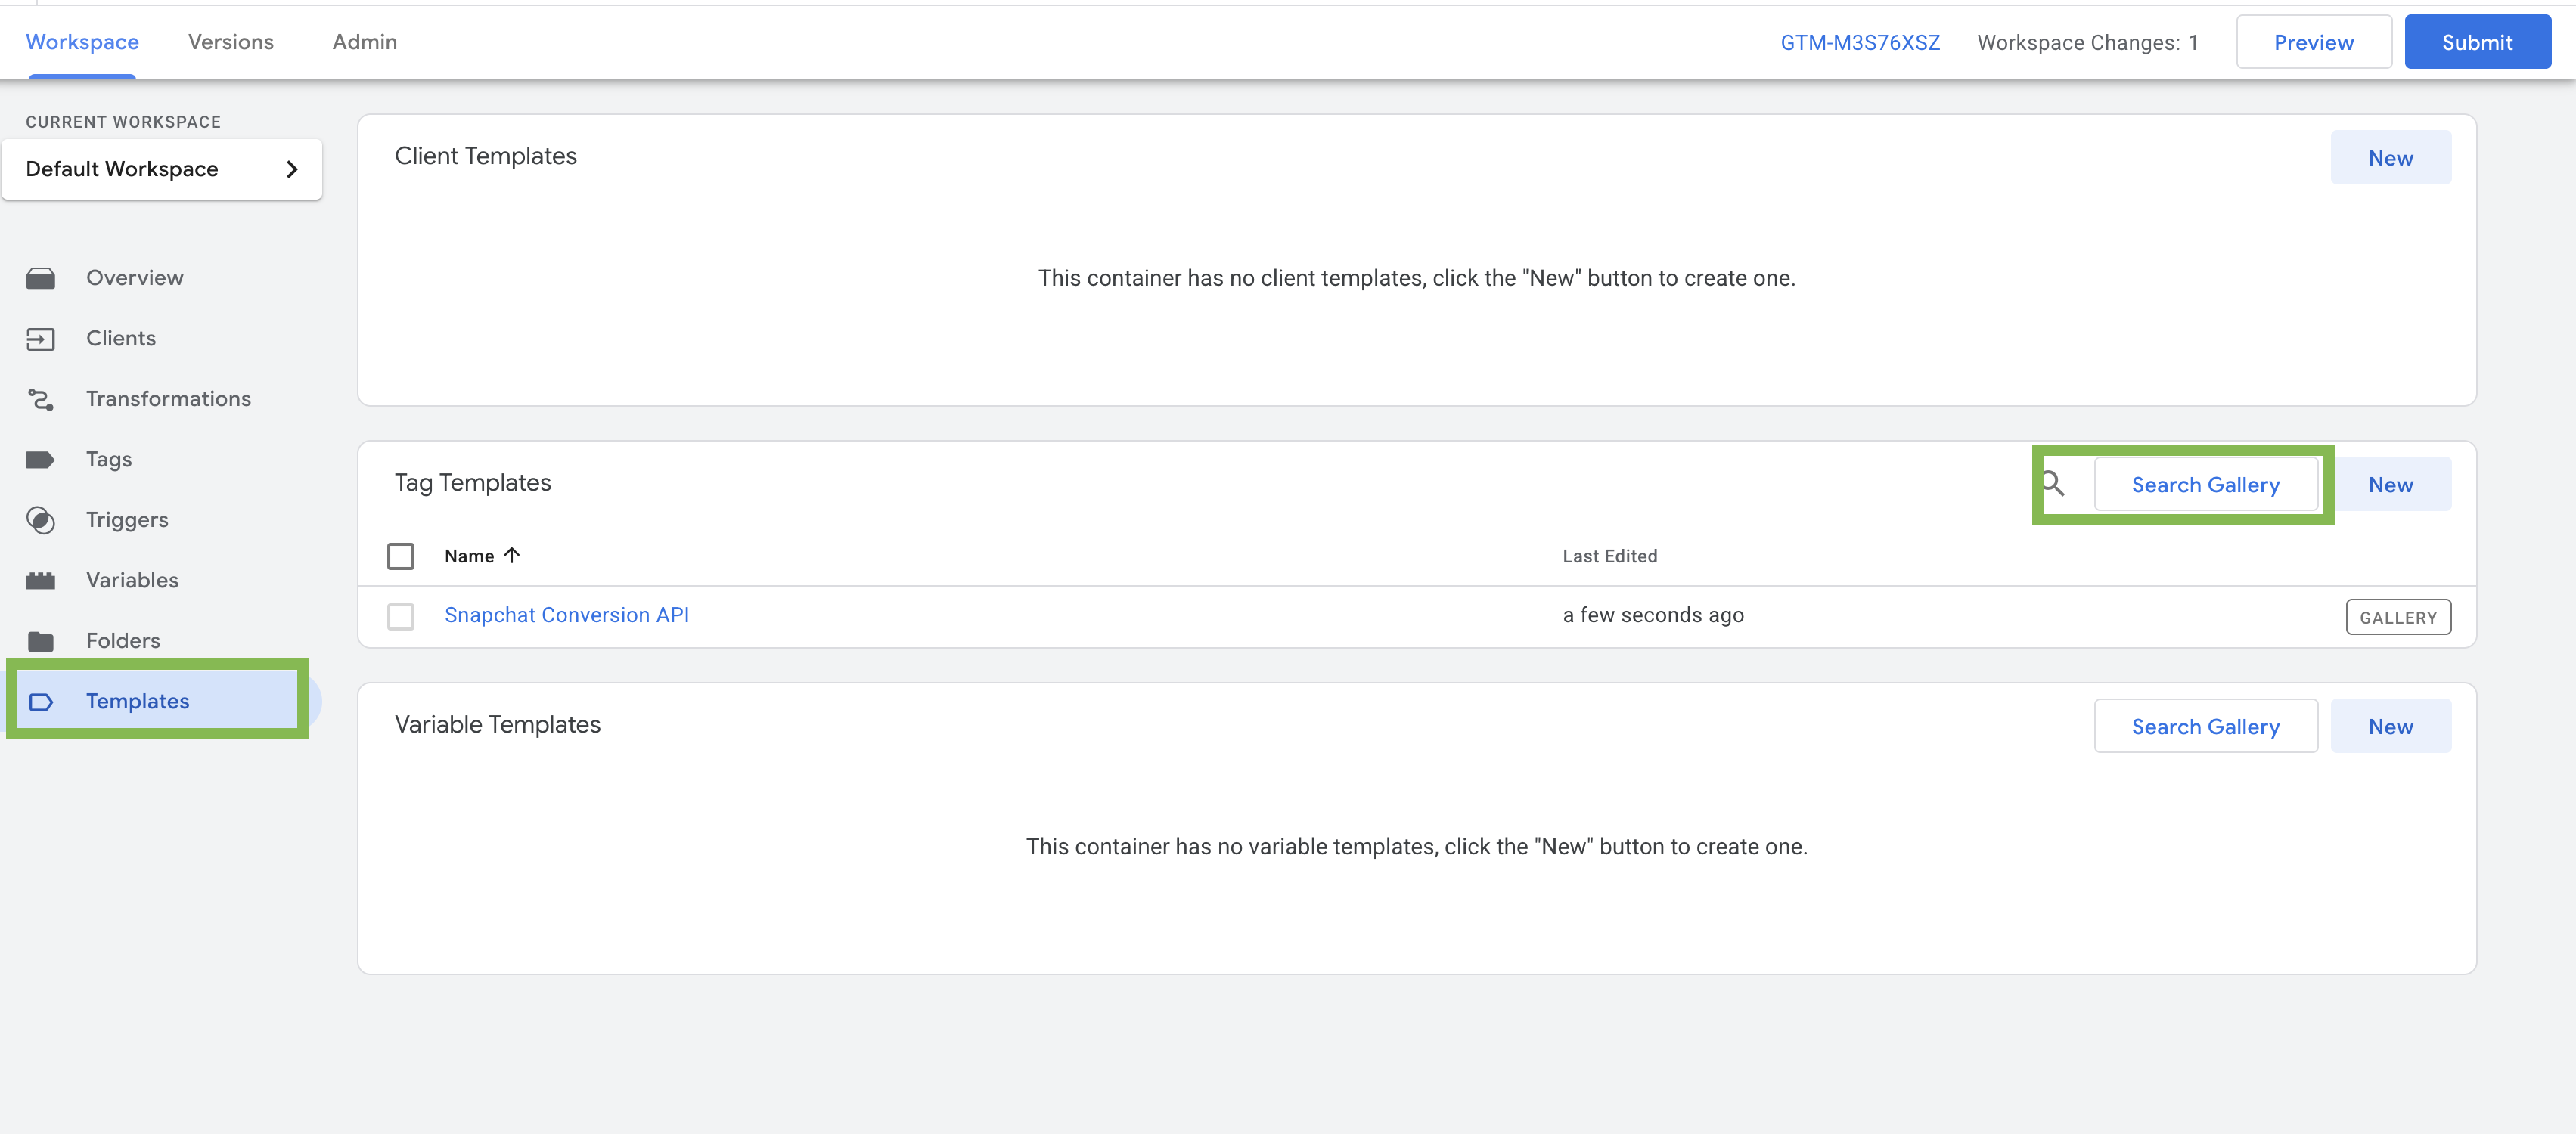The height and width of the screenshot is (1134, 2576).
Task: Click the Client Templates heading
Action: [485, 156]
